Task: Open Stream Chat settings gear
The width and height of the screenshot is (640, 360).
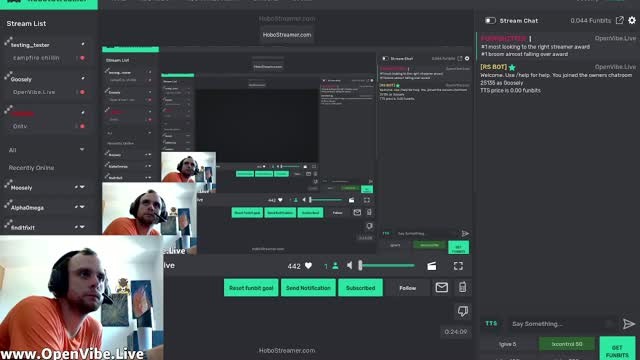Action: coord(632,20)
